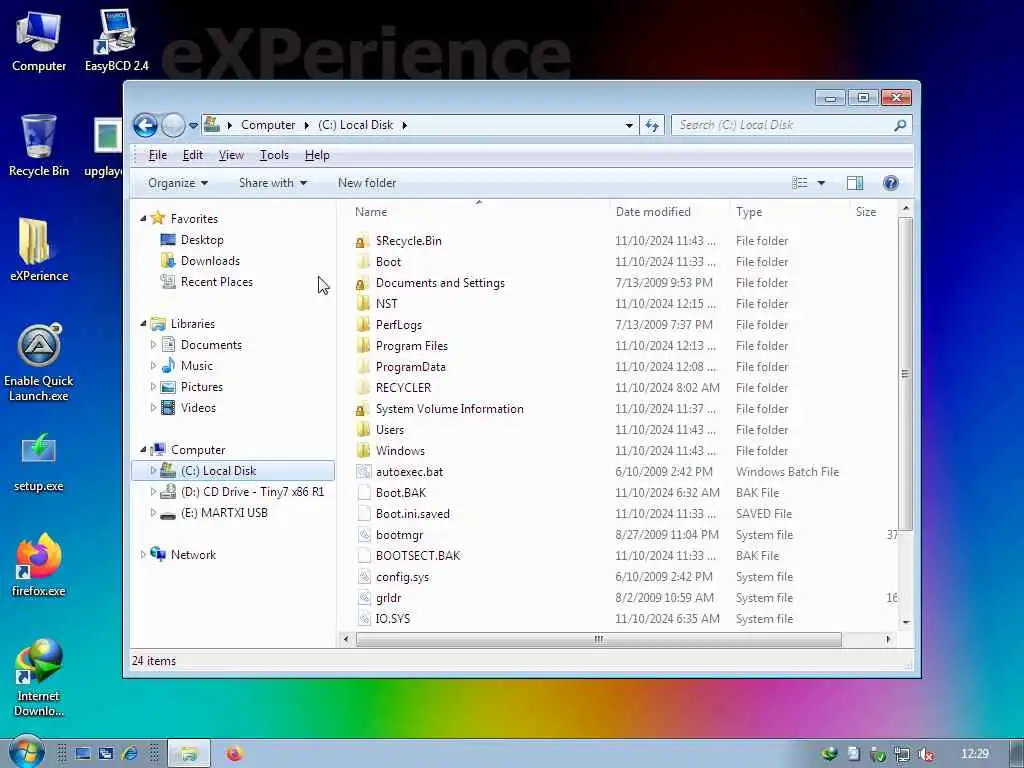
Task: Open the Tools menu
Action: pos(274,155)
